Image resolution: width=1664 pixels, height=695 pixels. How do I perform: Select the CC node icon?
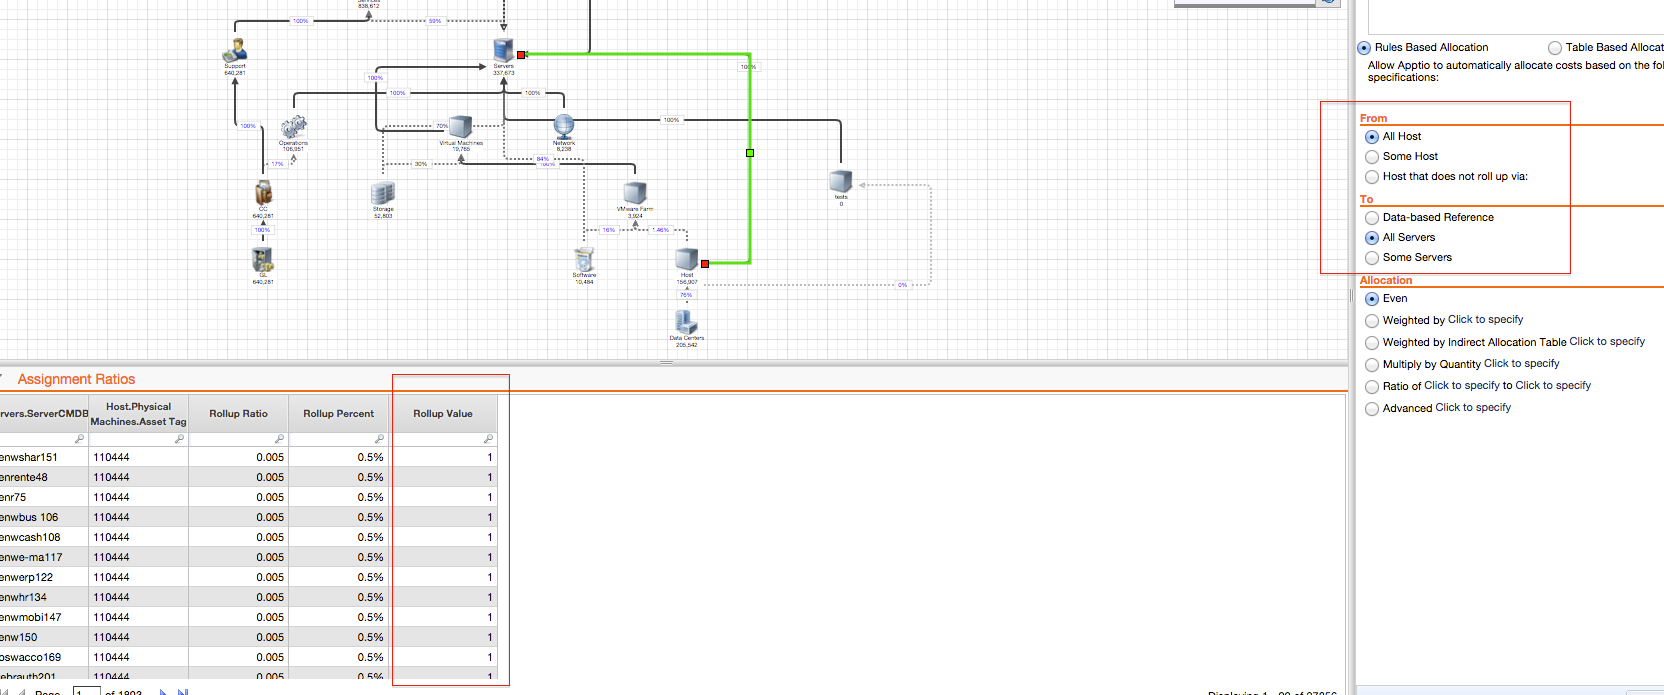263,193
